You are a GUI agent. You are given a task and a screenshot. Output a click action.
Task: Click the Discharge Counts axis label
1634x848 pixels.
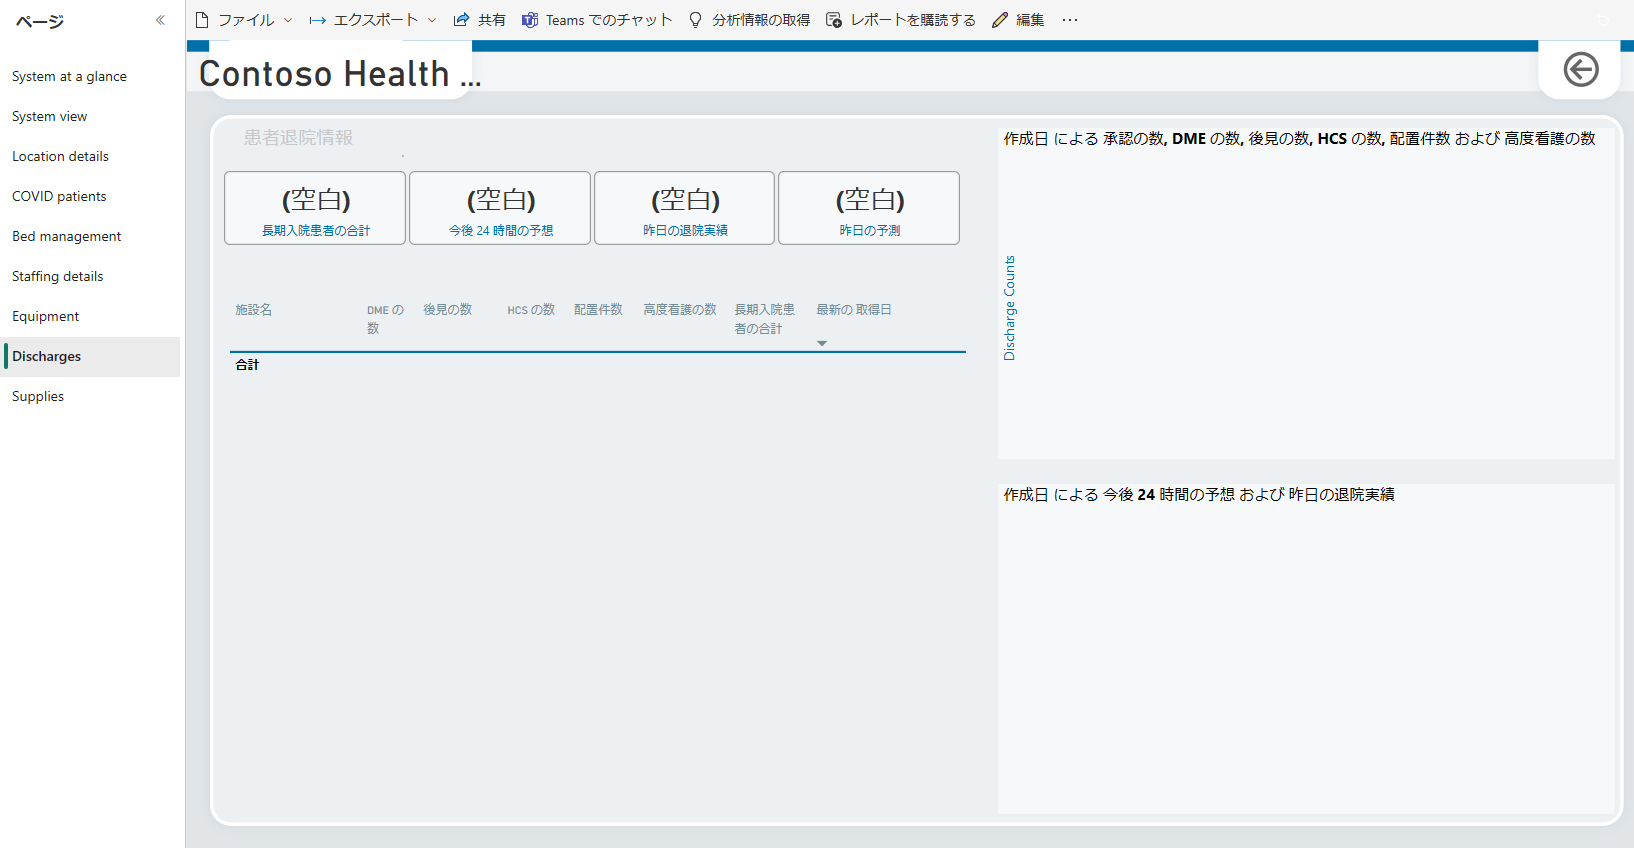point(1009,308)
